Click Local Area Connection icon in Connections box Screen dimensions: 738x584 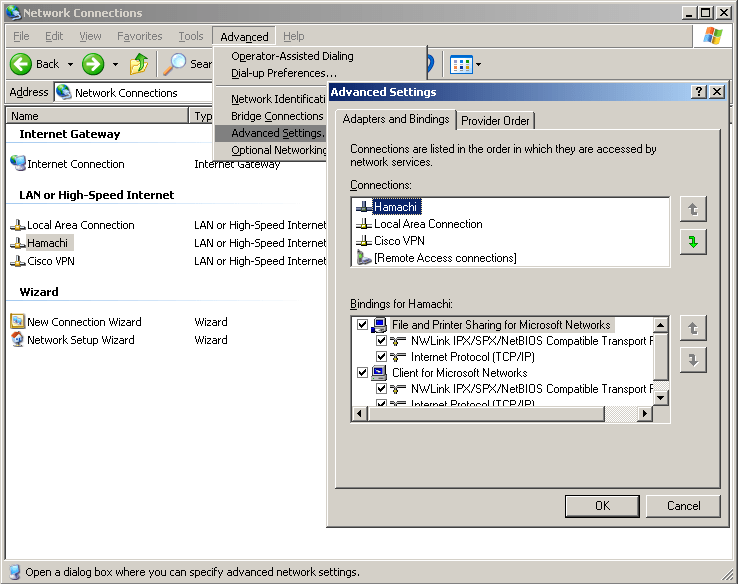(x=364, y=224)
